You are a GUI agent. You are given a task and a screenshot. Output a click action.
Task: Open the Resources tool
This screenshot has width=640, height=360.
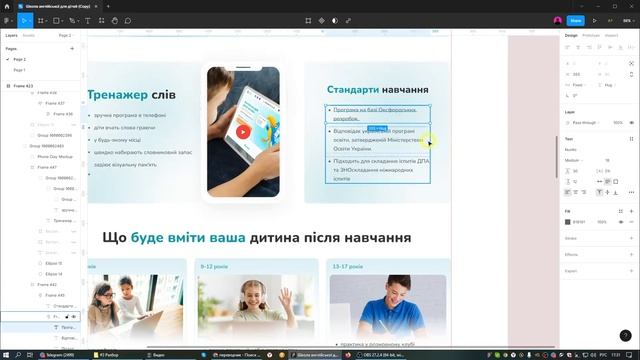[x=101, y=21]
